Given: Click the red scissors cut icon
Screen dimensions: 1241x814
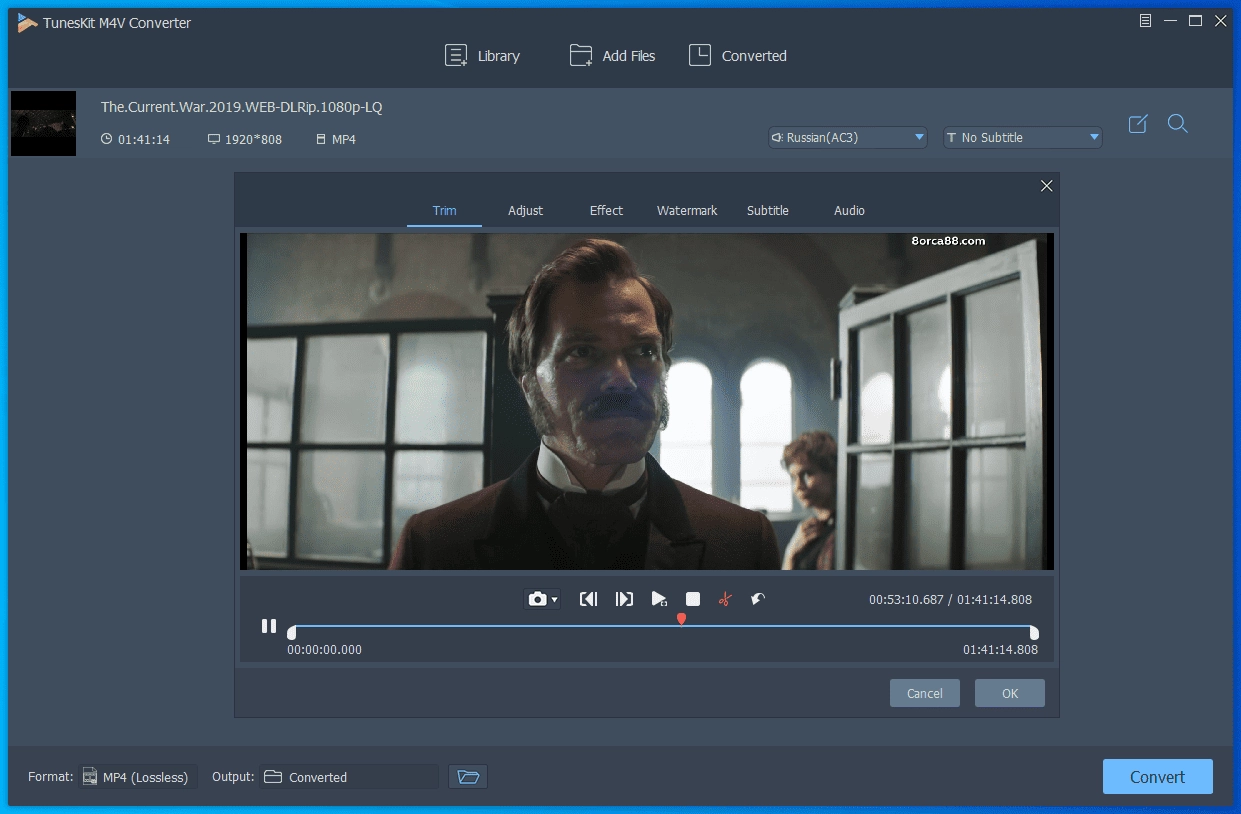Looking at the screenshot, I should click(x=726, y=599).
